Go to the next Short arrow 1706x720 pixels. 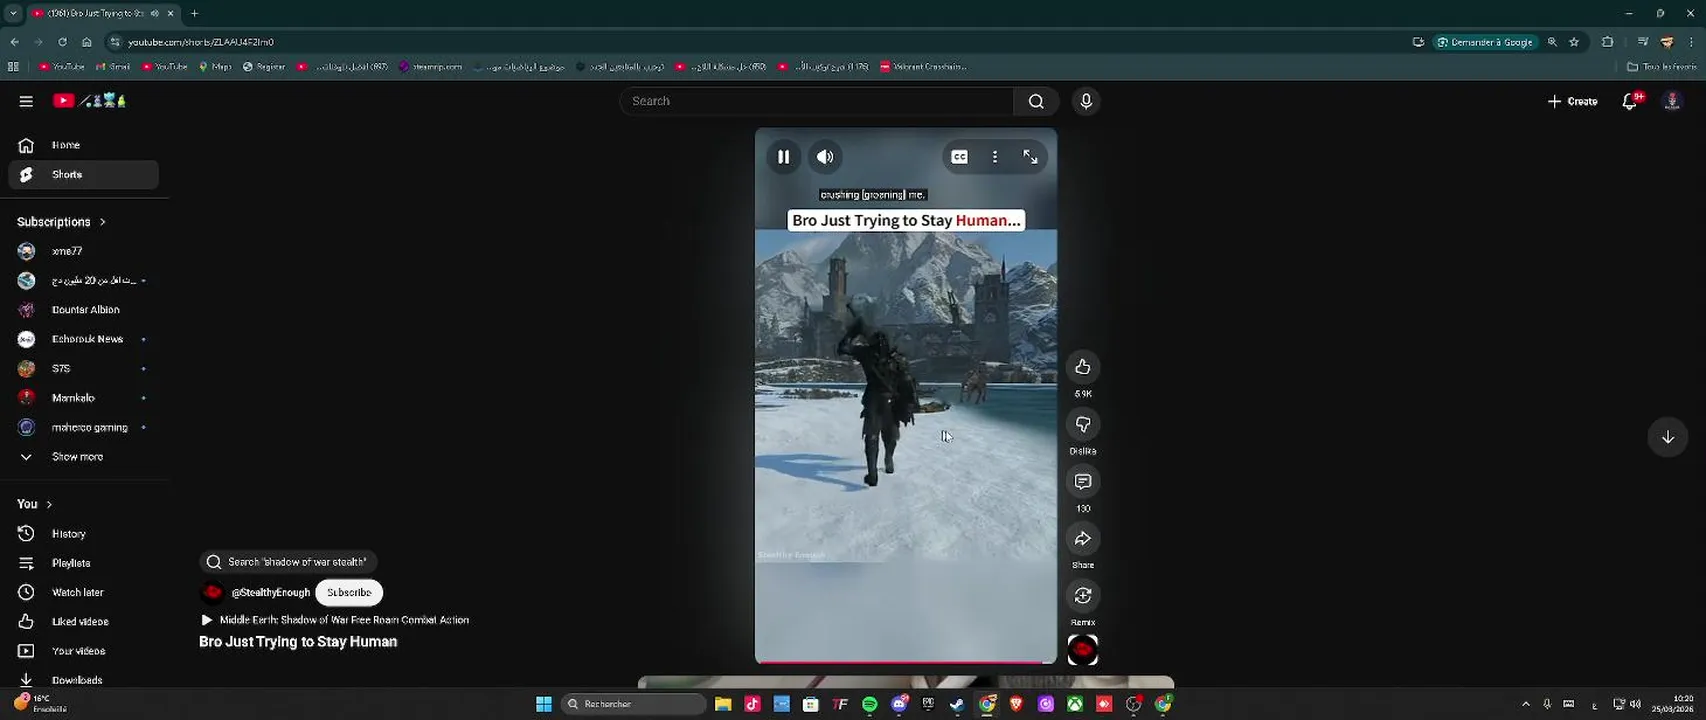point(1668,437)
